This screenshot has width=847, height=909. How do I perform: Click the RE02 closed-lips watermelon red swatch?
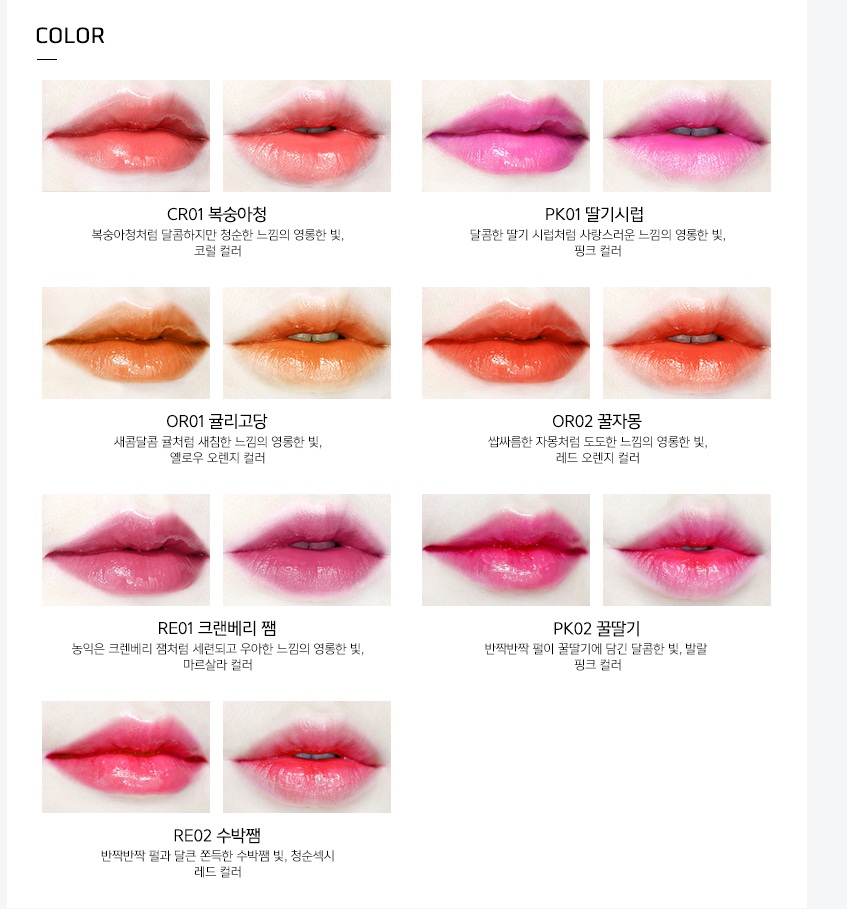click(126, 757)
